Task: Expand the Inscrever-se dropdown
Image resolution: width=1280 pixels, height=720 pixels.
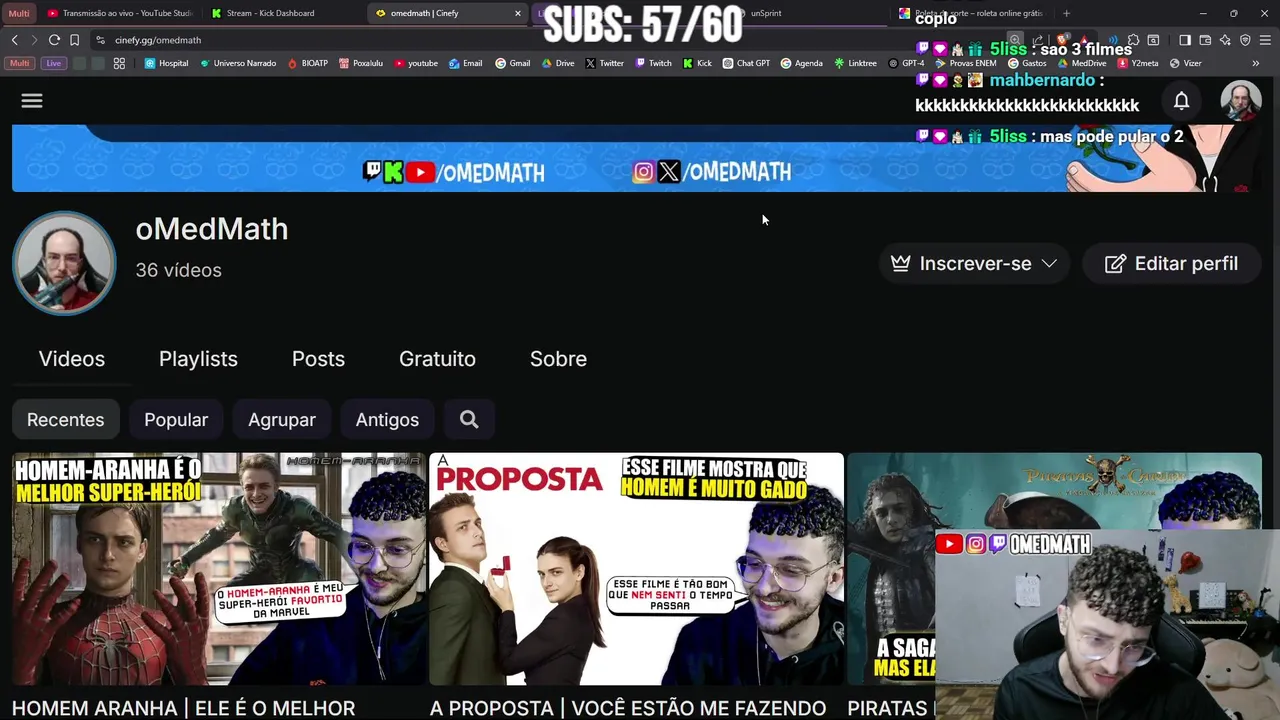Action: coord(974,264)
